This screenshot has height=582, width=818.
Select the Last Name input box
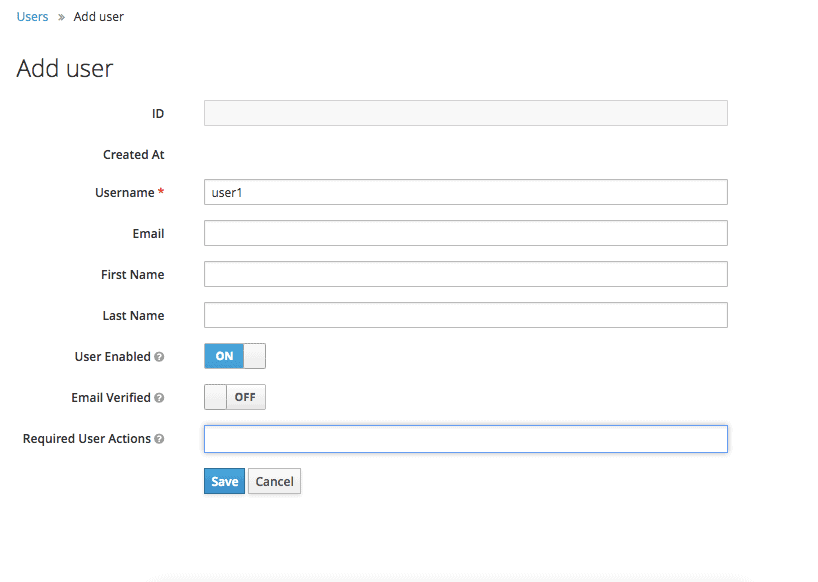coord(465,316)
